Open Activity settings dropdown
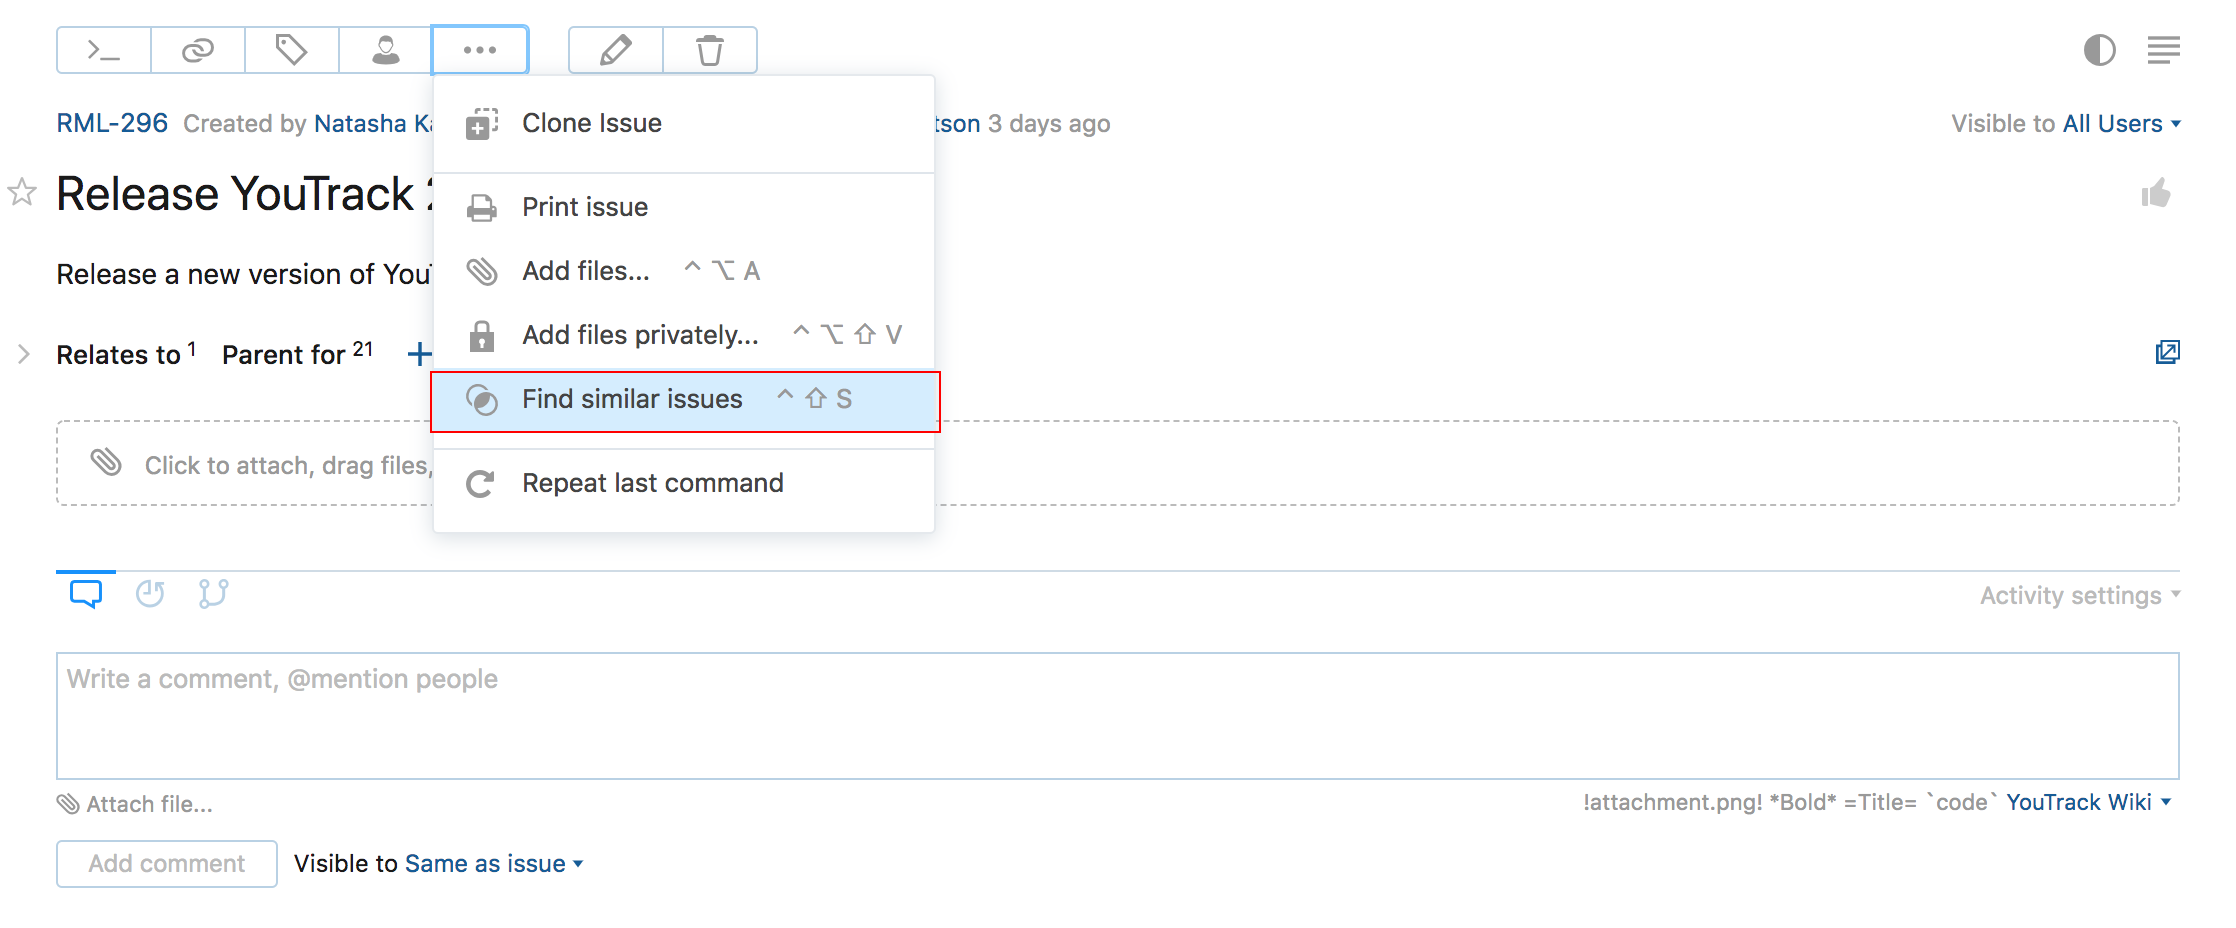Image resolution: width=2236 pixels, height=928 pixels. pos(2080,595)
